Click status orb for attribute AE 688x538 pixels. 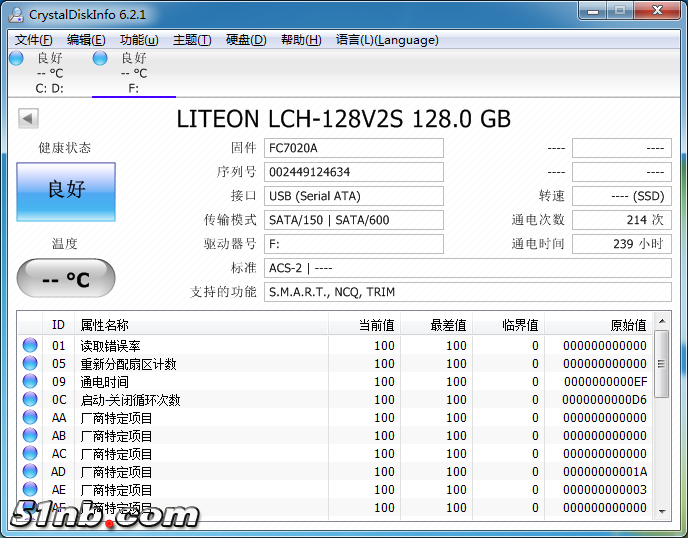tap(30, 489)
